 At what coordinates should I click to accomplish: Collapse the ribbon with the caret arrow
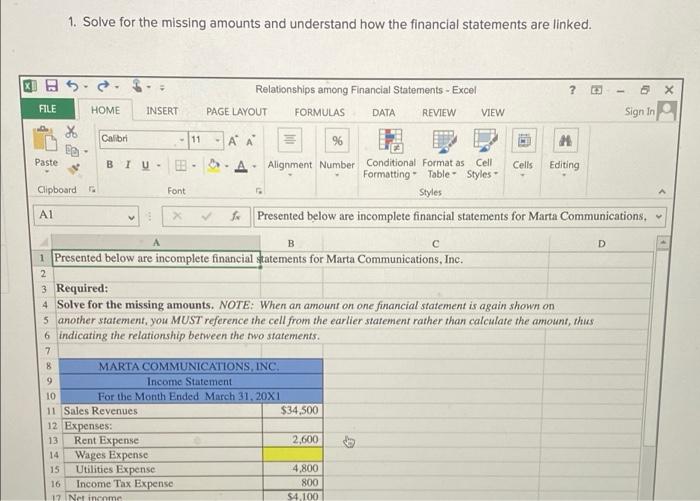point(662,192)
